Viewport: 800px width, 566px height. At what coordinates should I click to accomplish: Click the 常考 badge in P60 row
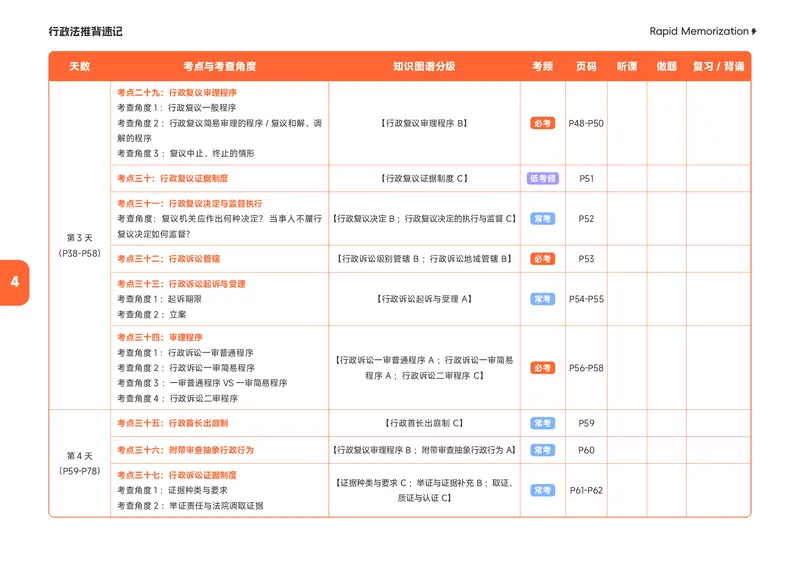click(x=542, y=450)
